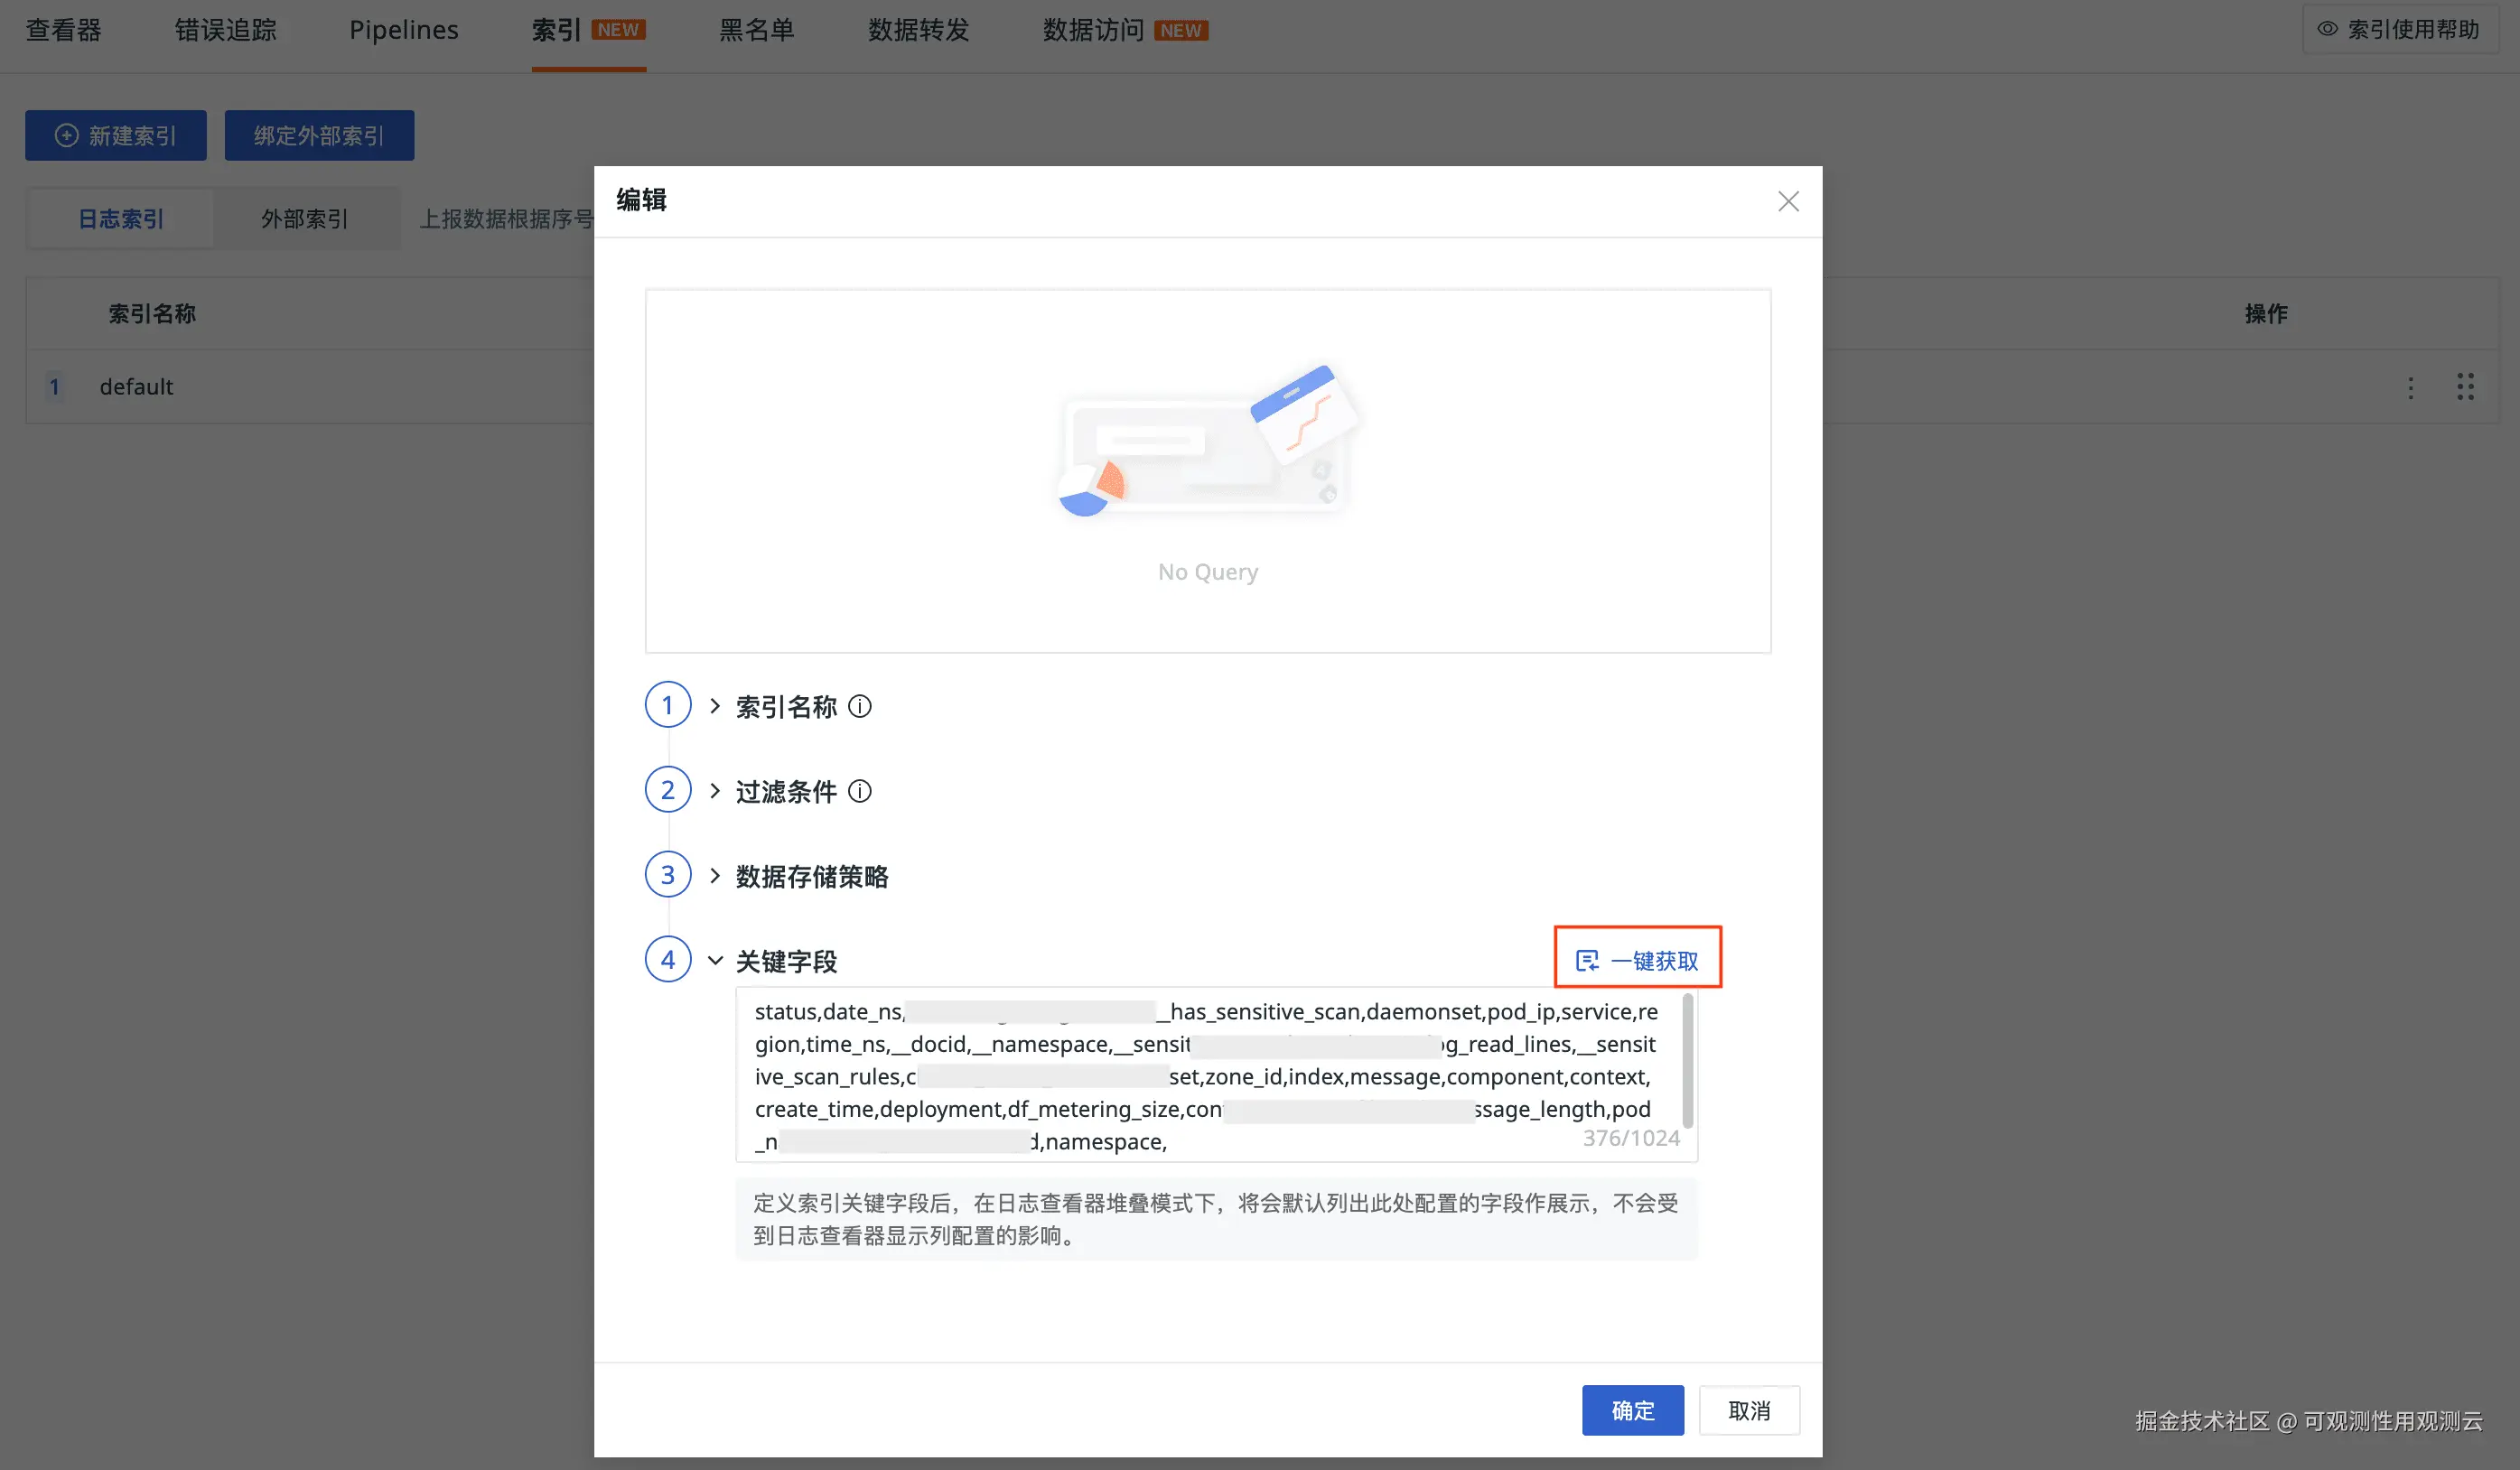The width and height of the screenshot is (2520, 1470).
Task: Click inside the 关键字段 text field
Action: (1200, 1076)
